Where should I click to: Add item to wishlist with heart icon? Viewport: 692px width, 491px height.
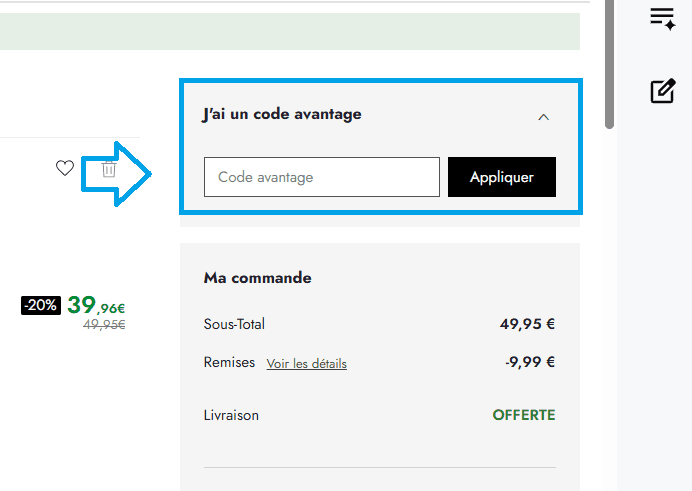65,168
